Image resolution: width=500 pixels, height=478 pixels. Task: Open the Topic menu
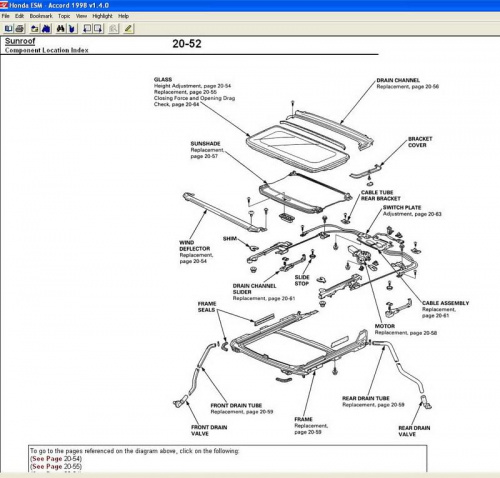coord(64,16)
